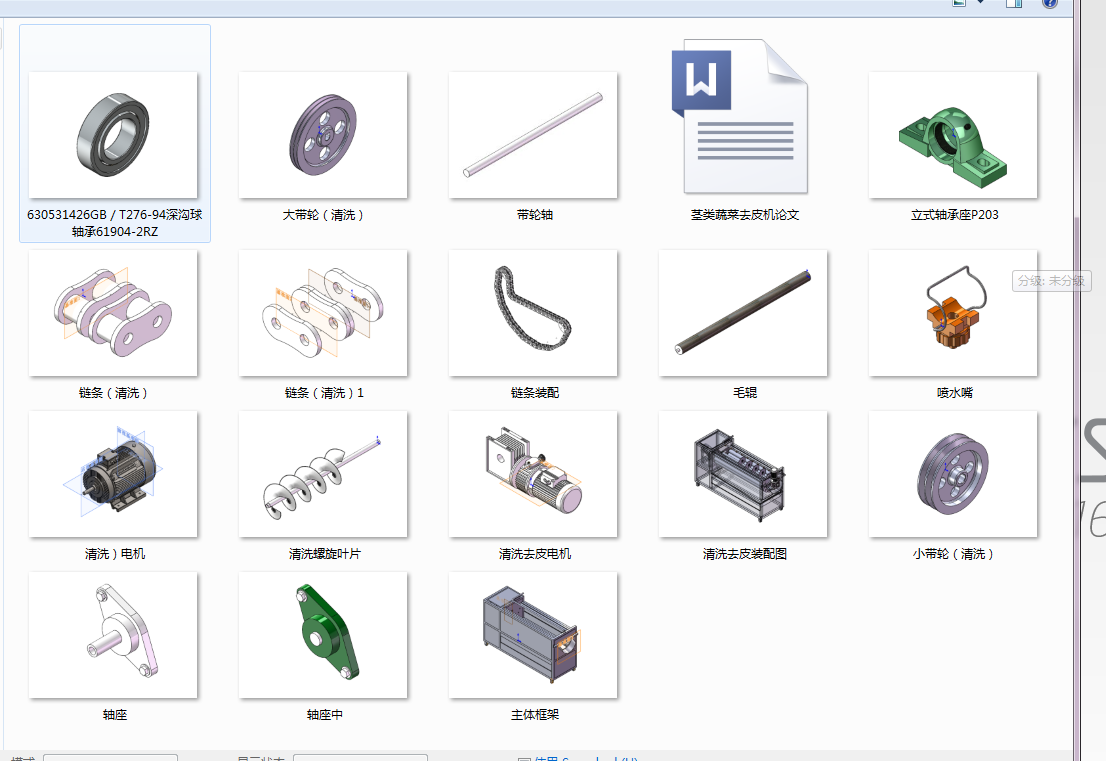Select the green 轴座中 flange thumbnail
The image size is (1106, 761).
[323, 635]
